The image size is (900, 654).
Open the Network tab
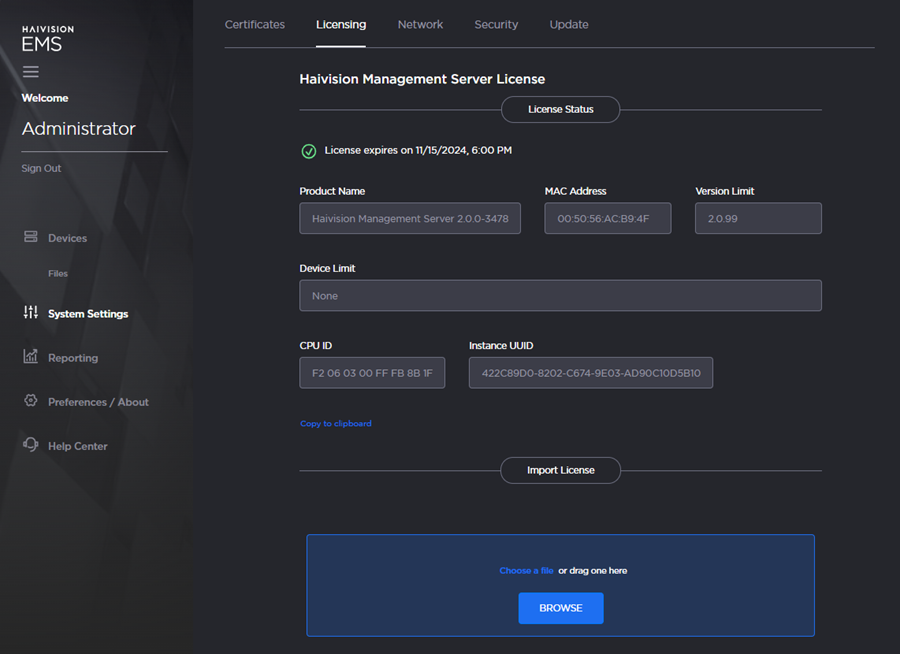click(420, 24)
